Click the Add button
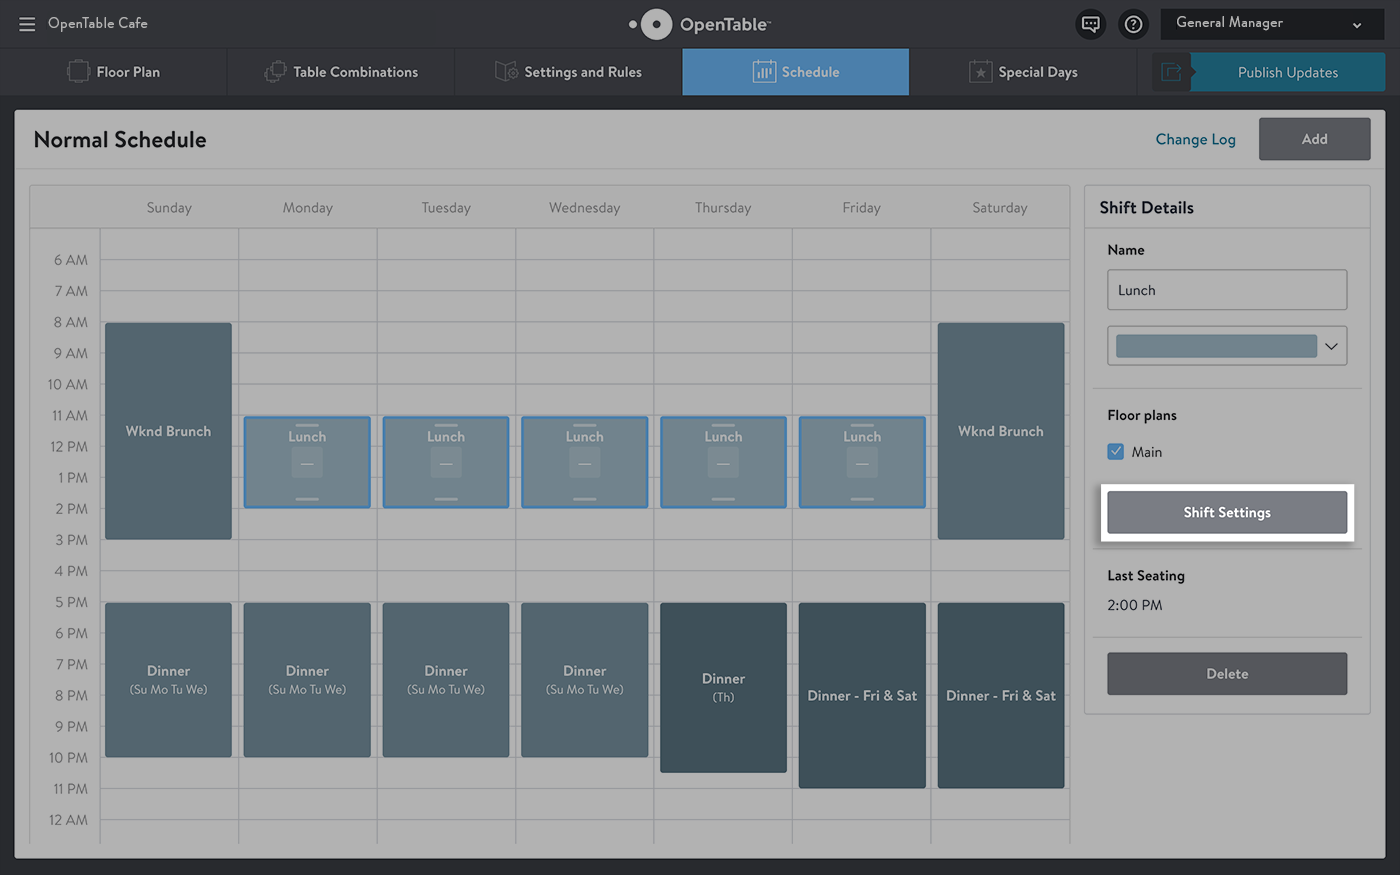 [1314, 139]
